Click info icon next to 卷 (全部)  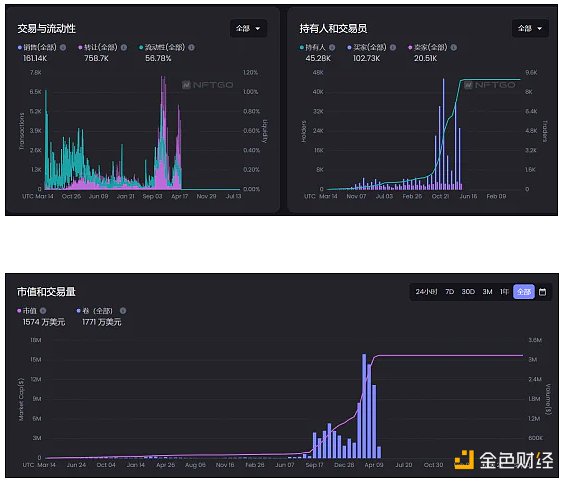[123, 311]
